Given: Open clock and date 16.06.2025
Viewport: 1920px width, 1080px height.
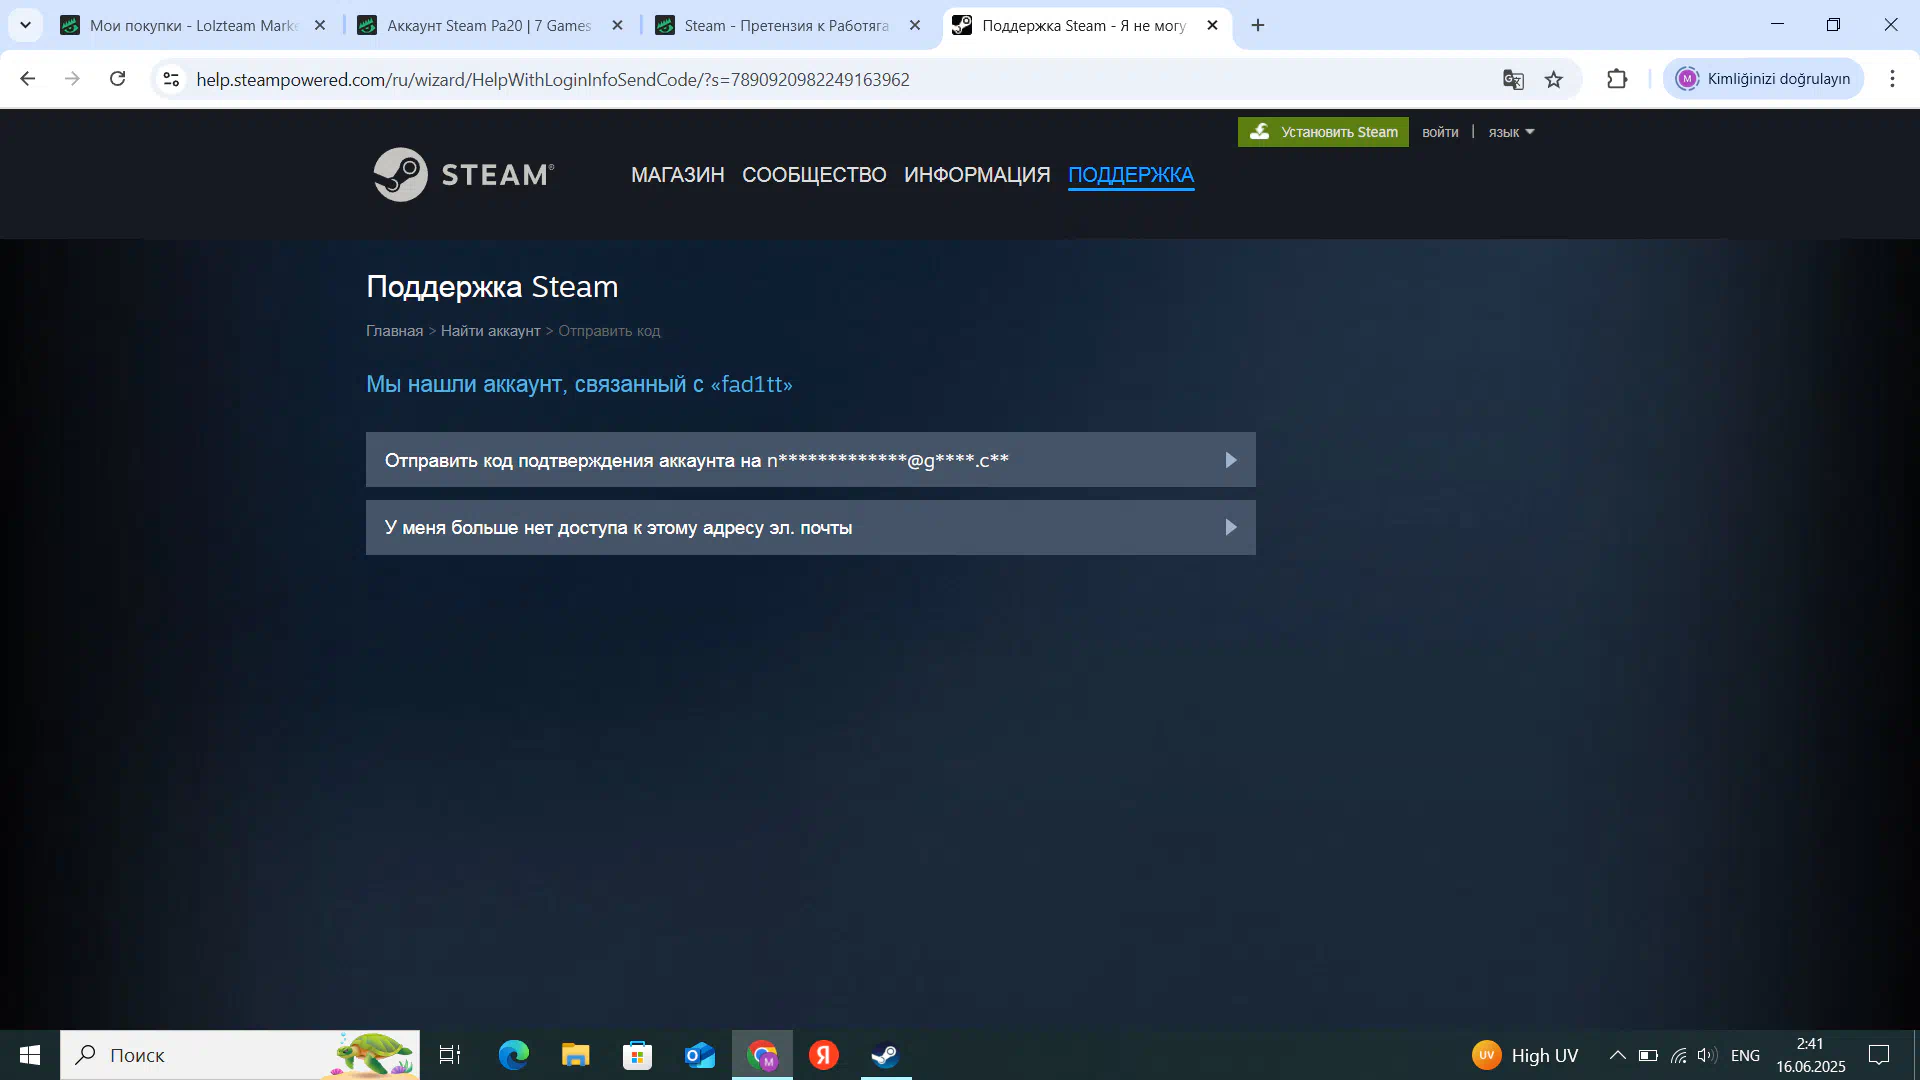Looking at the screenshot, I should [x=1811, y=1055].
